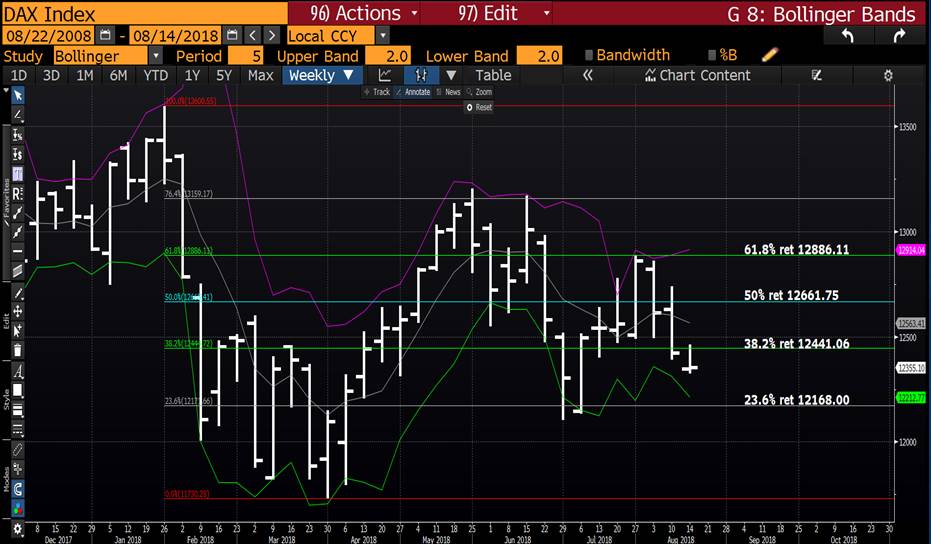Image resolution: width=931 pixels, height=544 pixels.
Task: Enable the Bandwidth checkbox
Action: point(589,55)
